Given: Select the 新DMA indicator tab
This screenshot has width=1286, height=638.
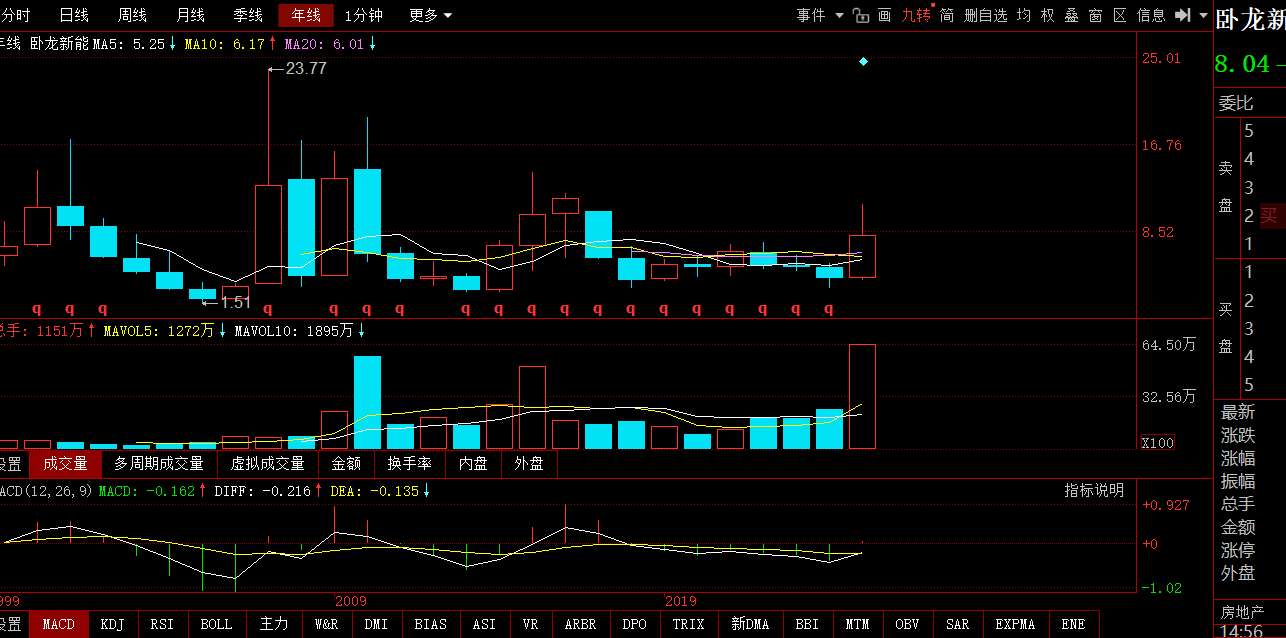Looking at the screenshot, I should pos(750,624).
